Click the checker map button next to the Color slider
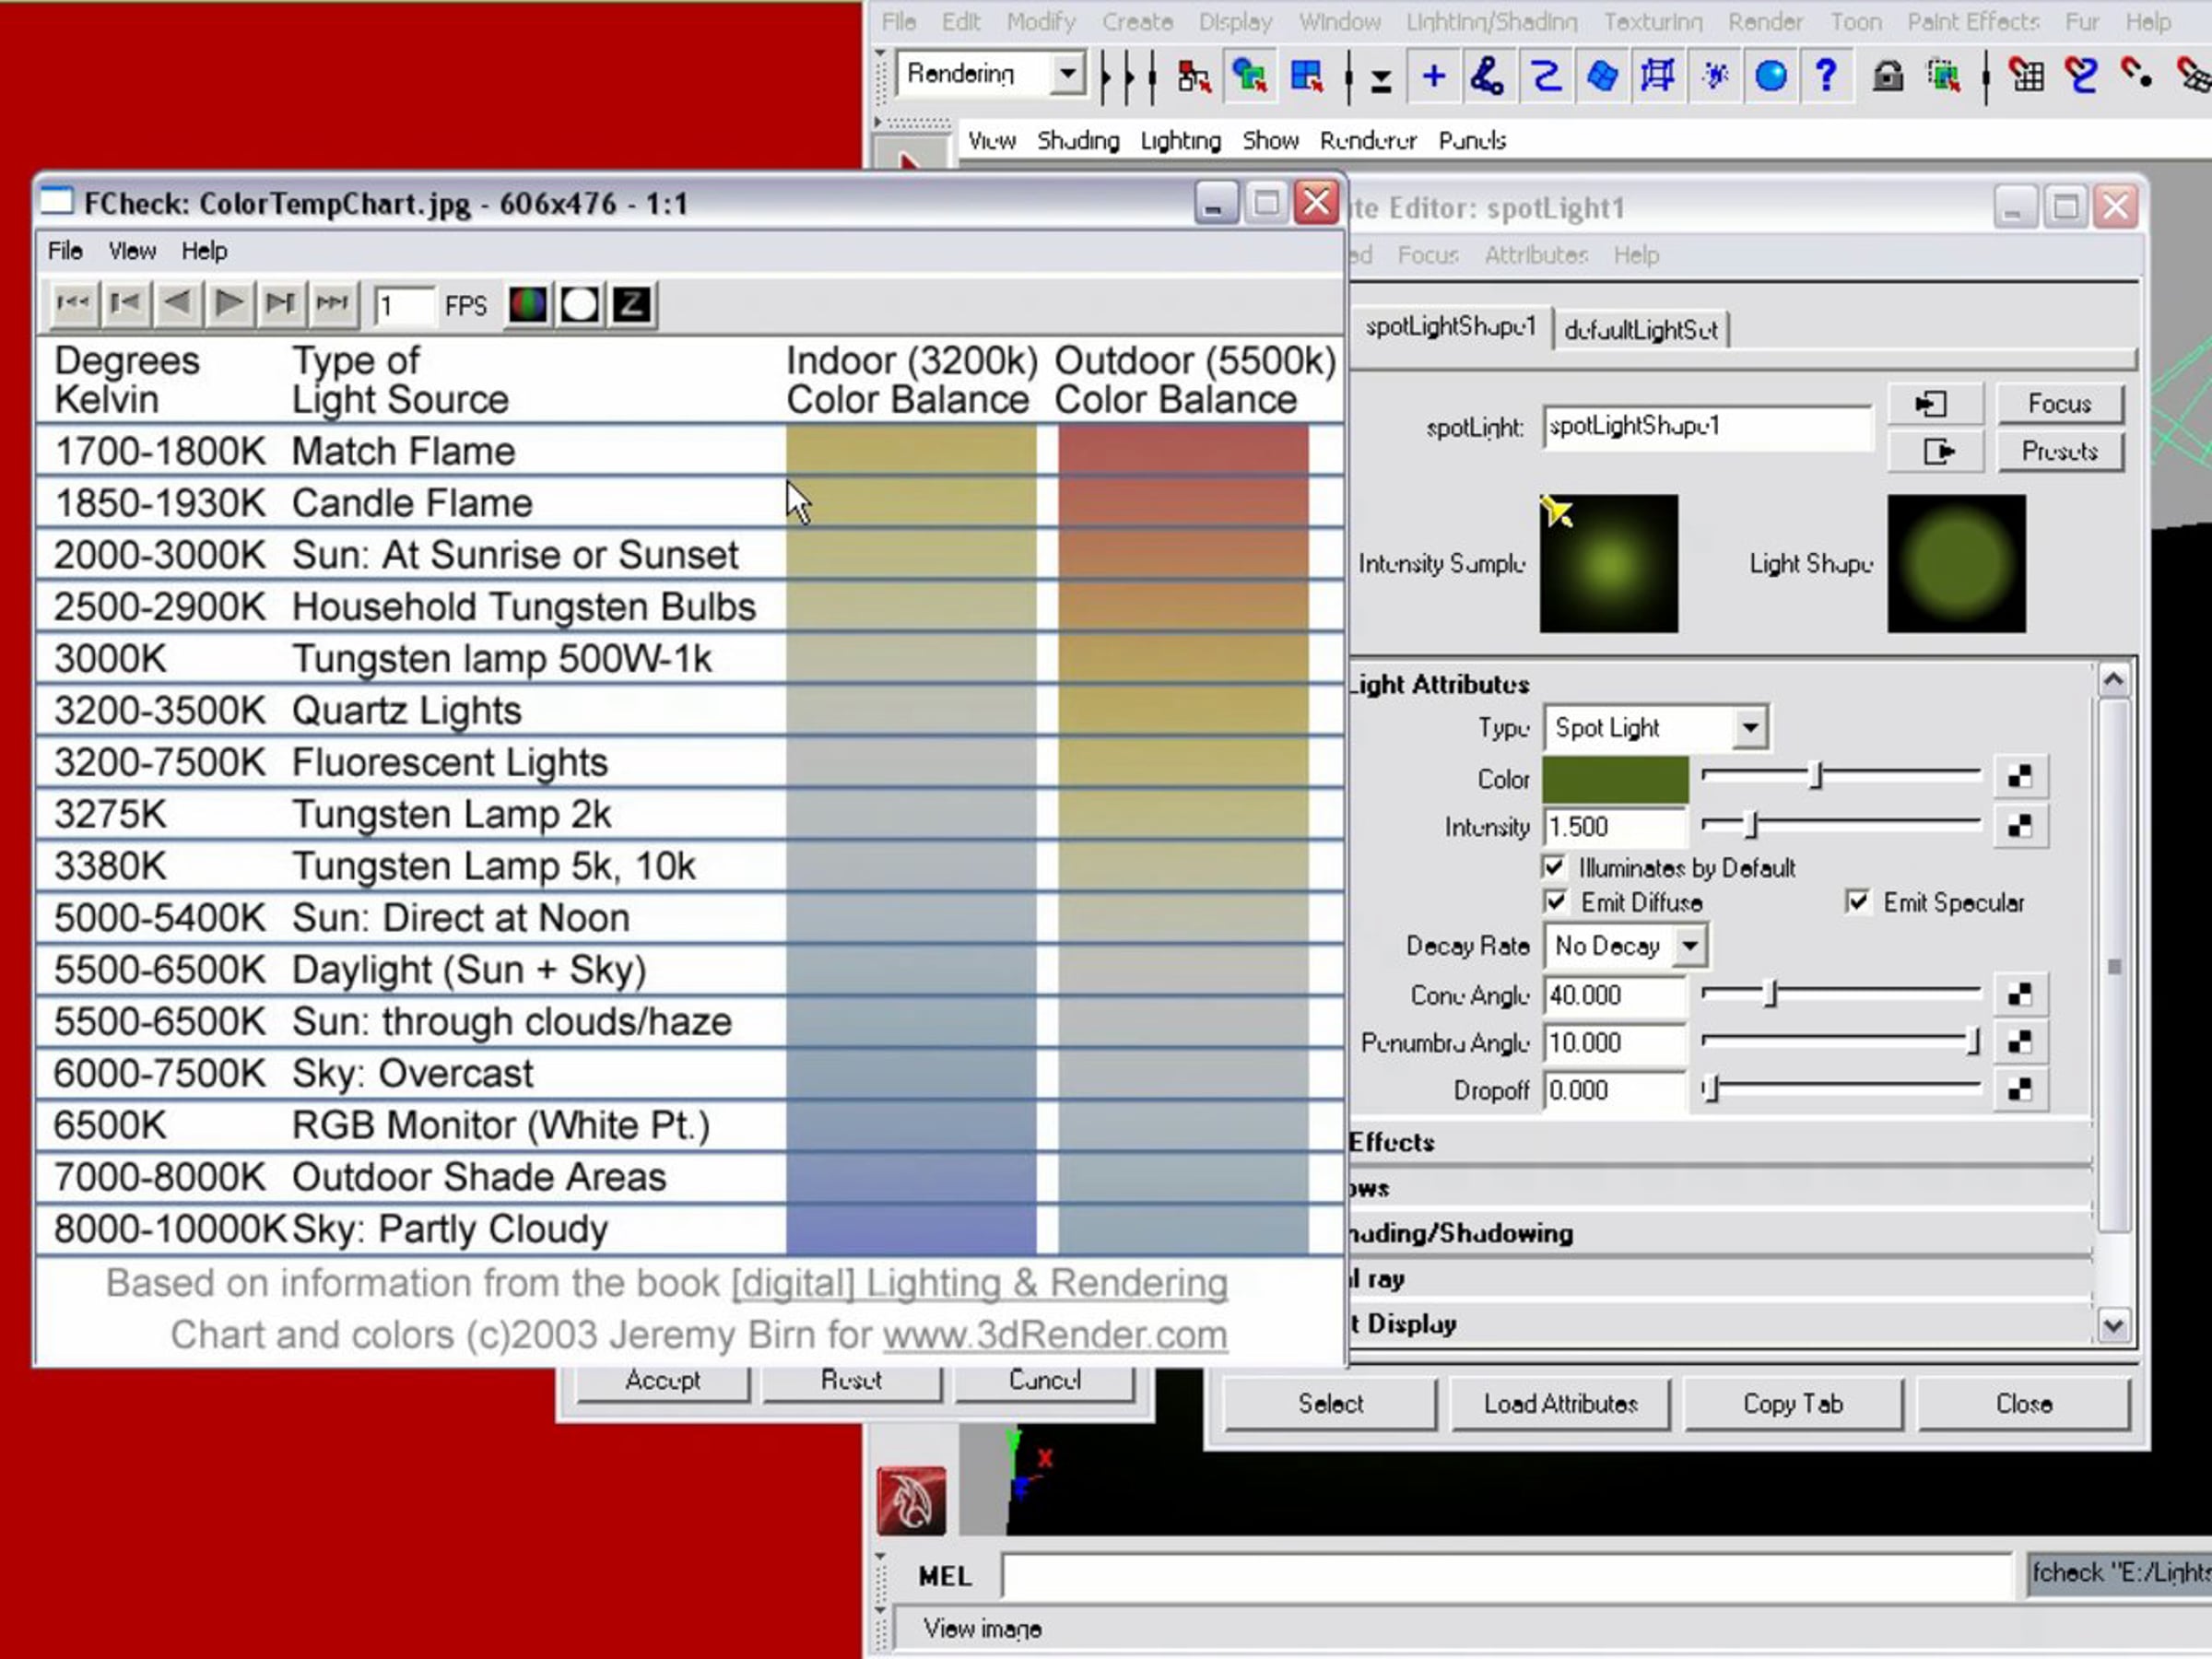The image size is (2212, 1659). click(2019, 776)
